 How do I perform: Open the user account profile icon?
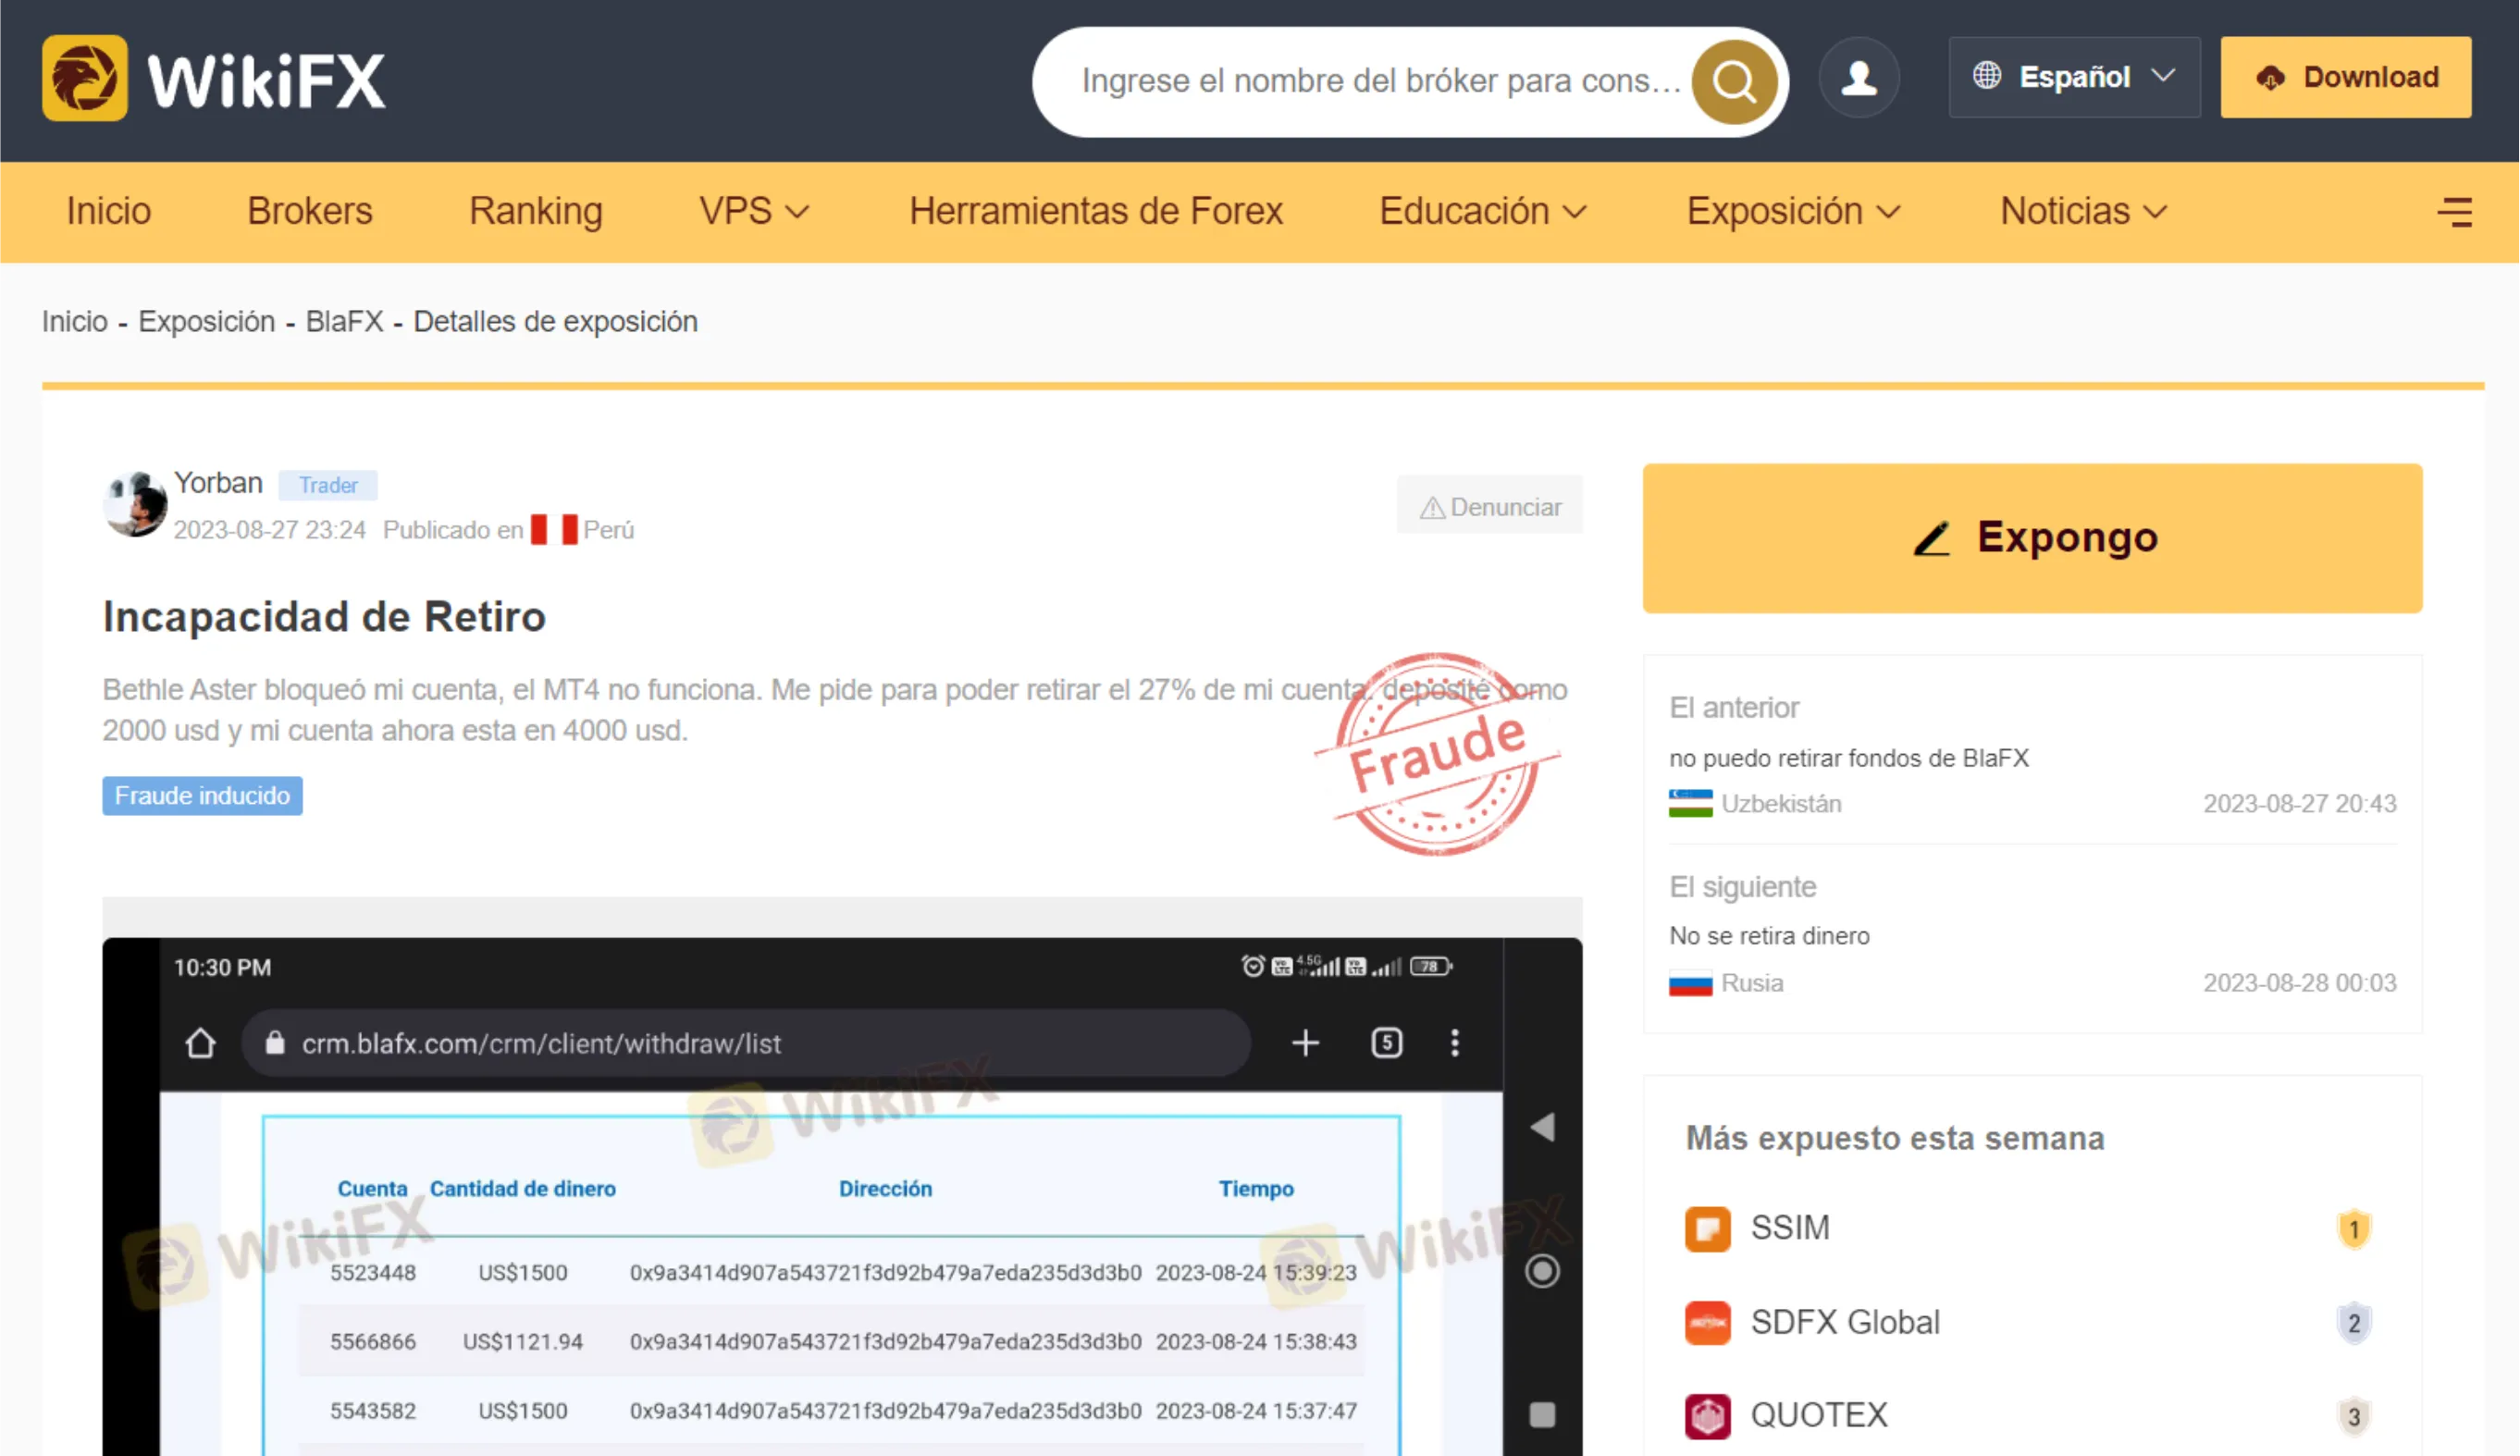tap(1859, 77)
